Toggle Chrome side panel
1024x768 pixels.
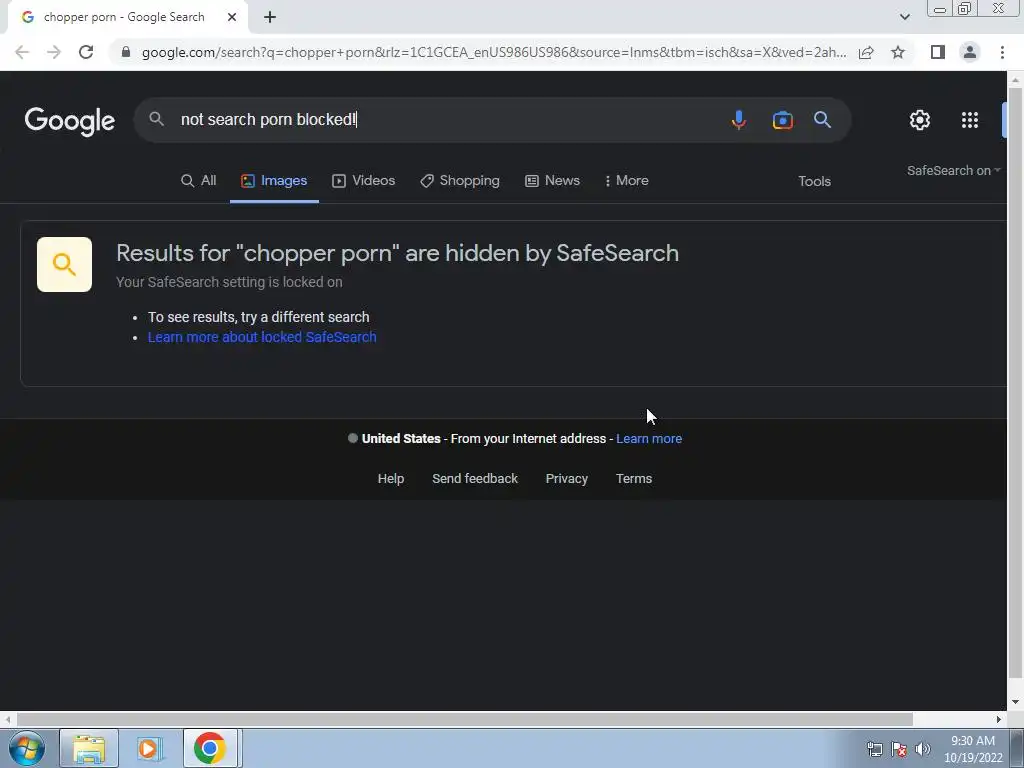(x=938, y=52)
